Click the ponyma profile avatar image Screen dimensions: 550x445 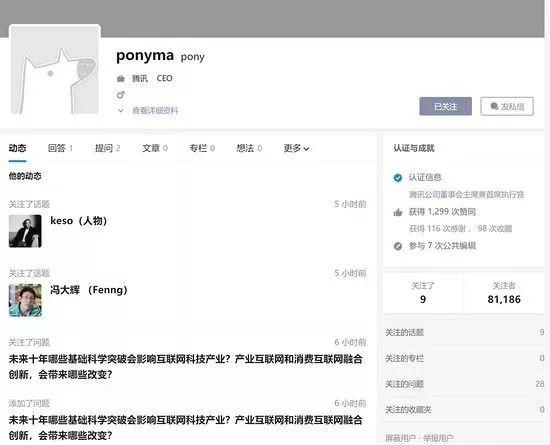pos(55,70)
